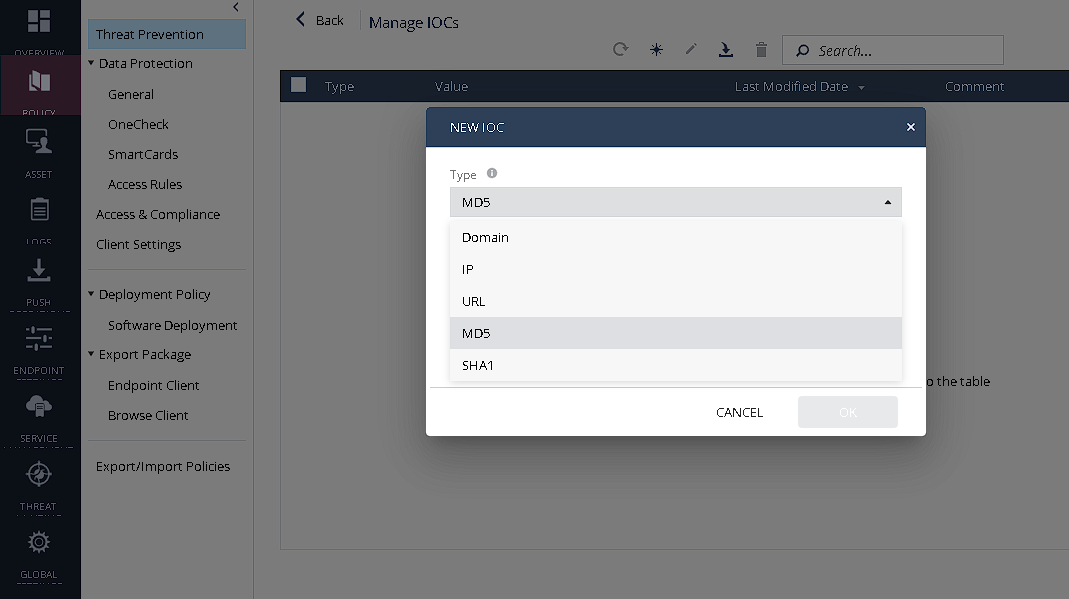The height and width of the screenshot is (599, 1069).
Task: Click the Type column header
Action: (339, 87)
